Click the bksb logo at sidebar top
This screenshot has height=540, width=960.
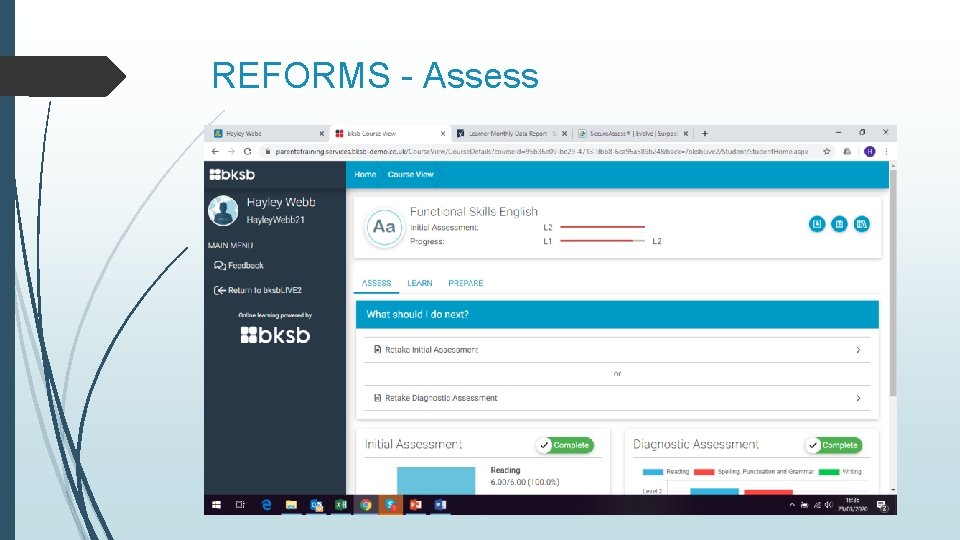(x=232, y=174)
